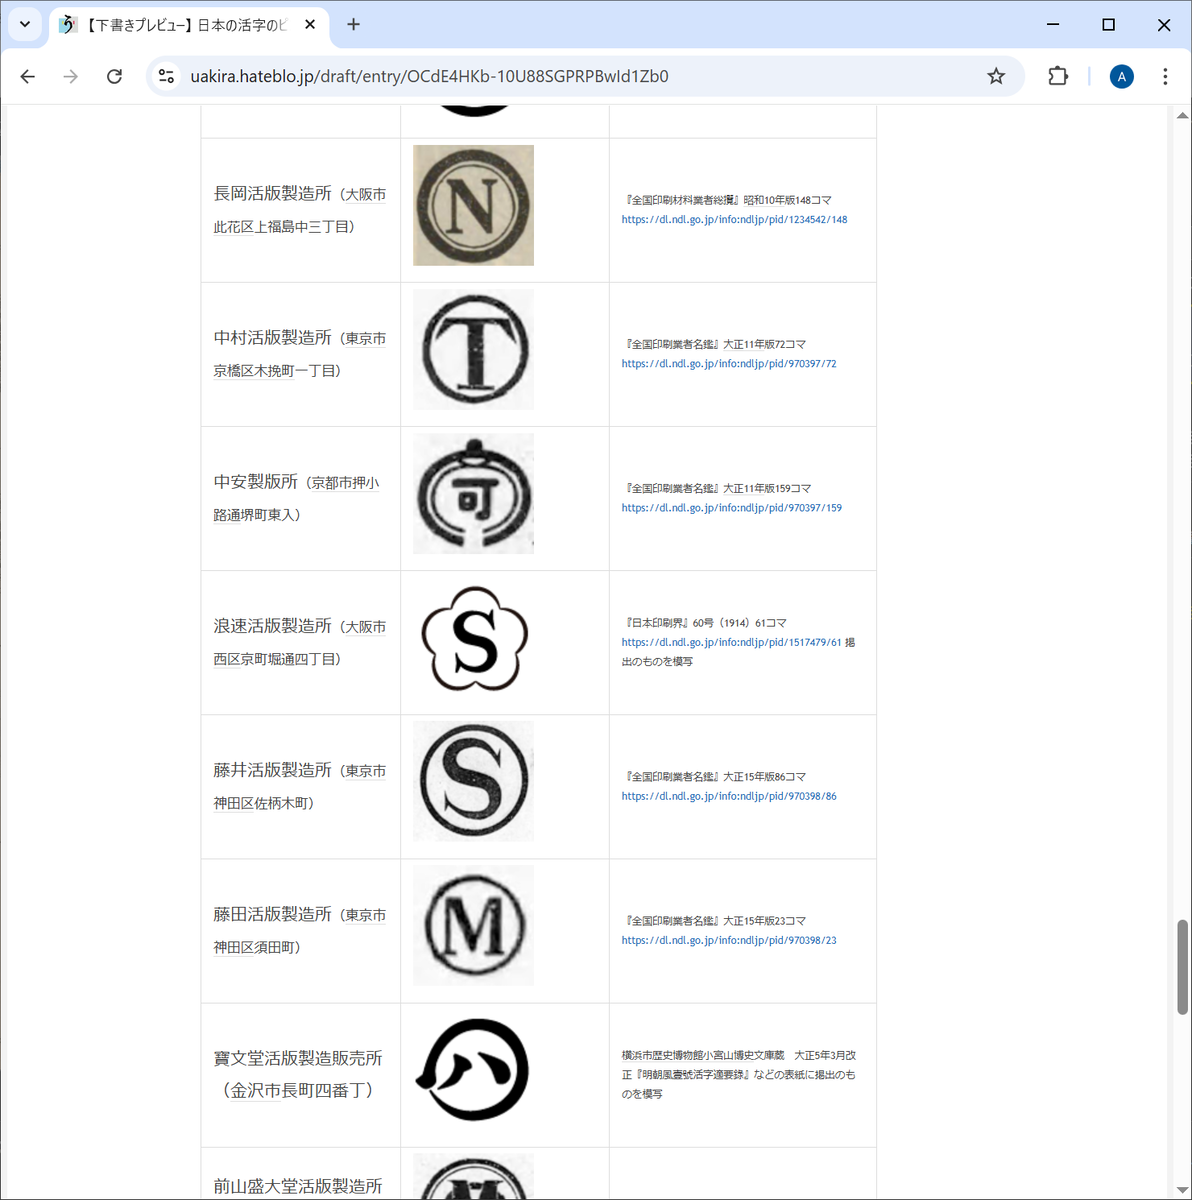Open link dl.ndl.go.jp pid/1234542/148
The width and height of the screenshot is (1192, 1200).
pos(734,219)
